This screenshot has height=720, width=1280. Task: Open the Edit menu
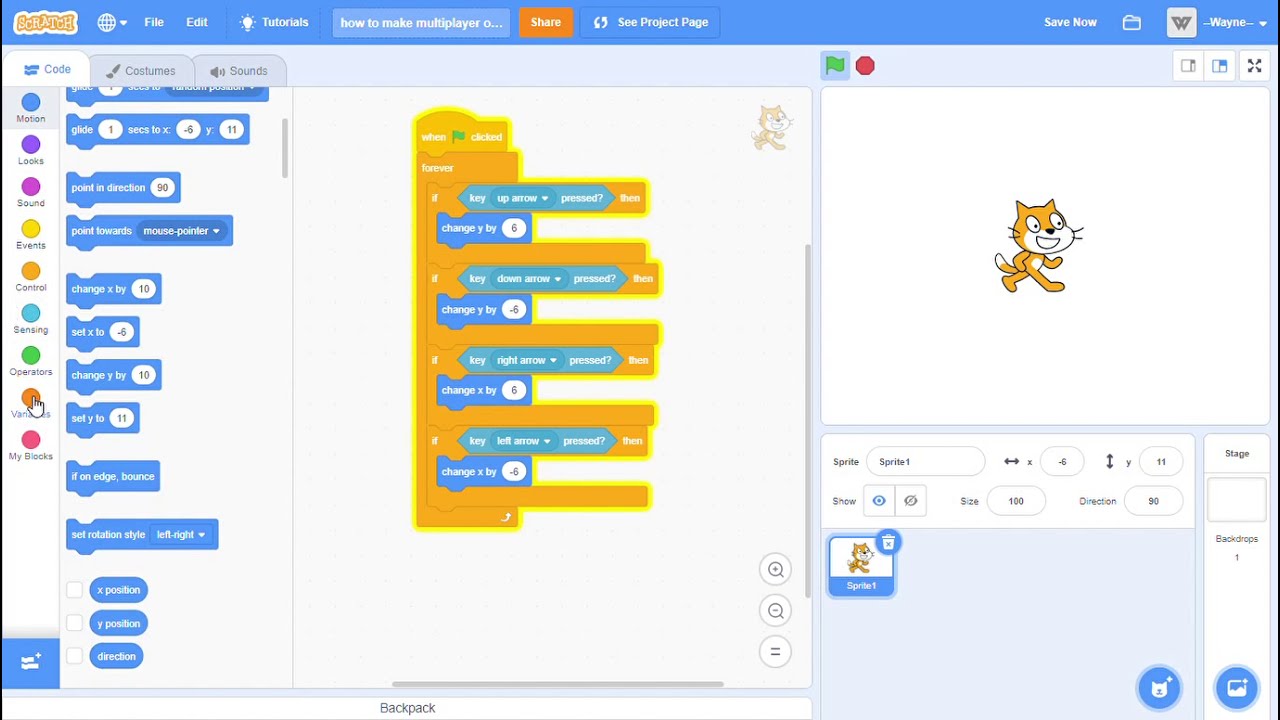(197, 22)
